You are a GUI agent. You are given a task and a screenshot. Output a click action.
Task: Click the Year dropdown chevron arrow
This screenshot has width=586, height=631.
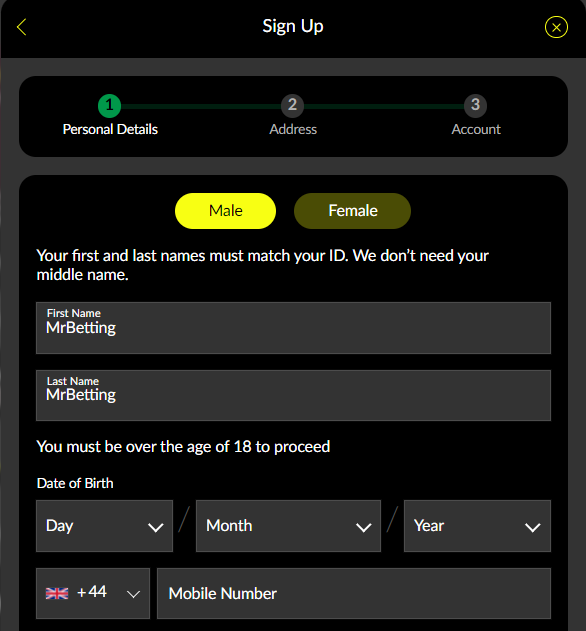[x=532, y=528]
